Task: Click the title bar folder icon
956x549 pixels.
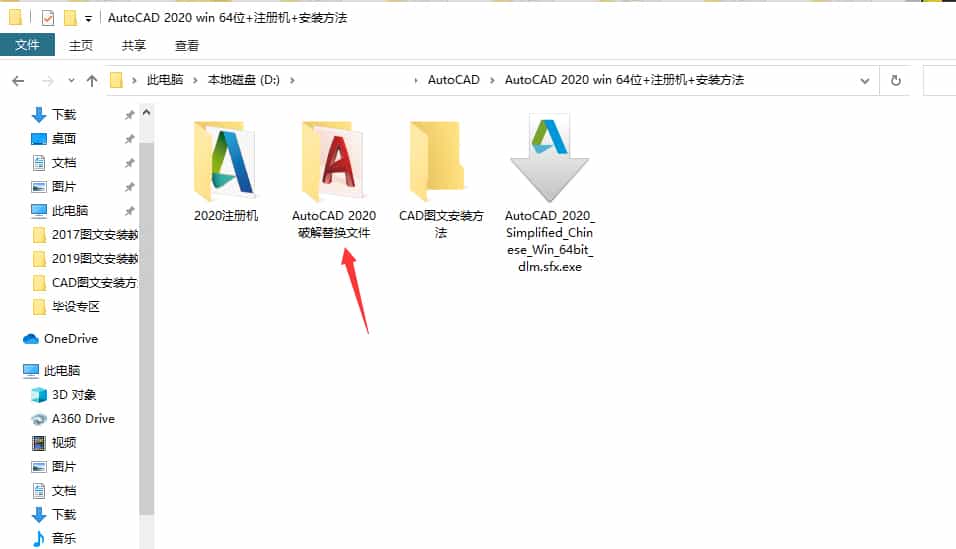Action: (x=15, y=17)
